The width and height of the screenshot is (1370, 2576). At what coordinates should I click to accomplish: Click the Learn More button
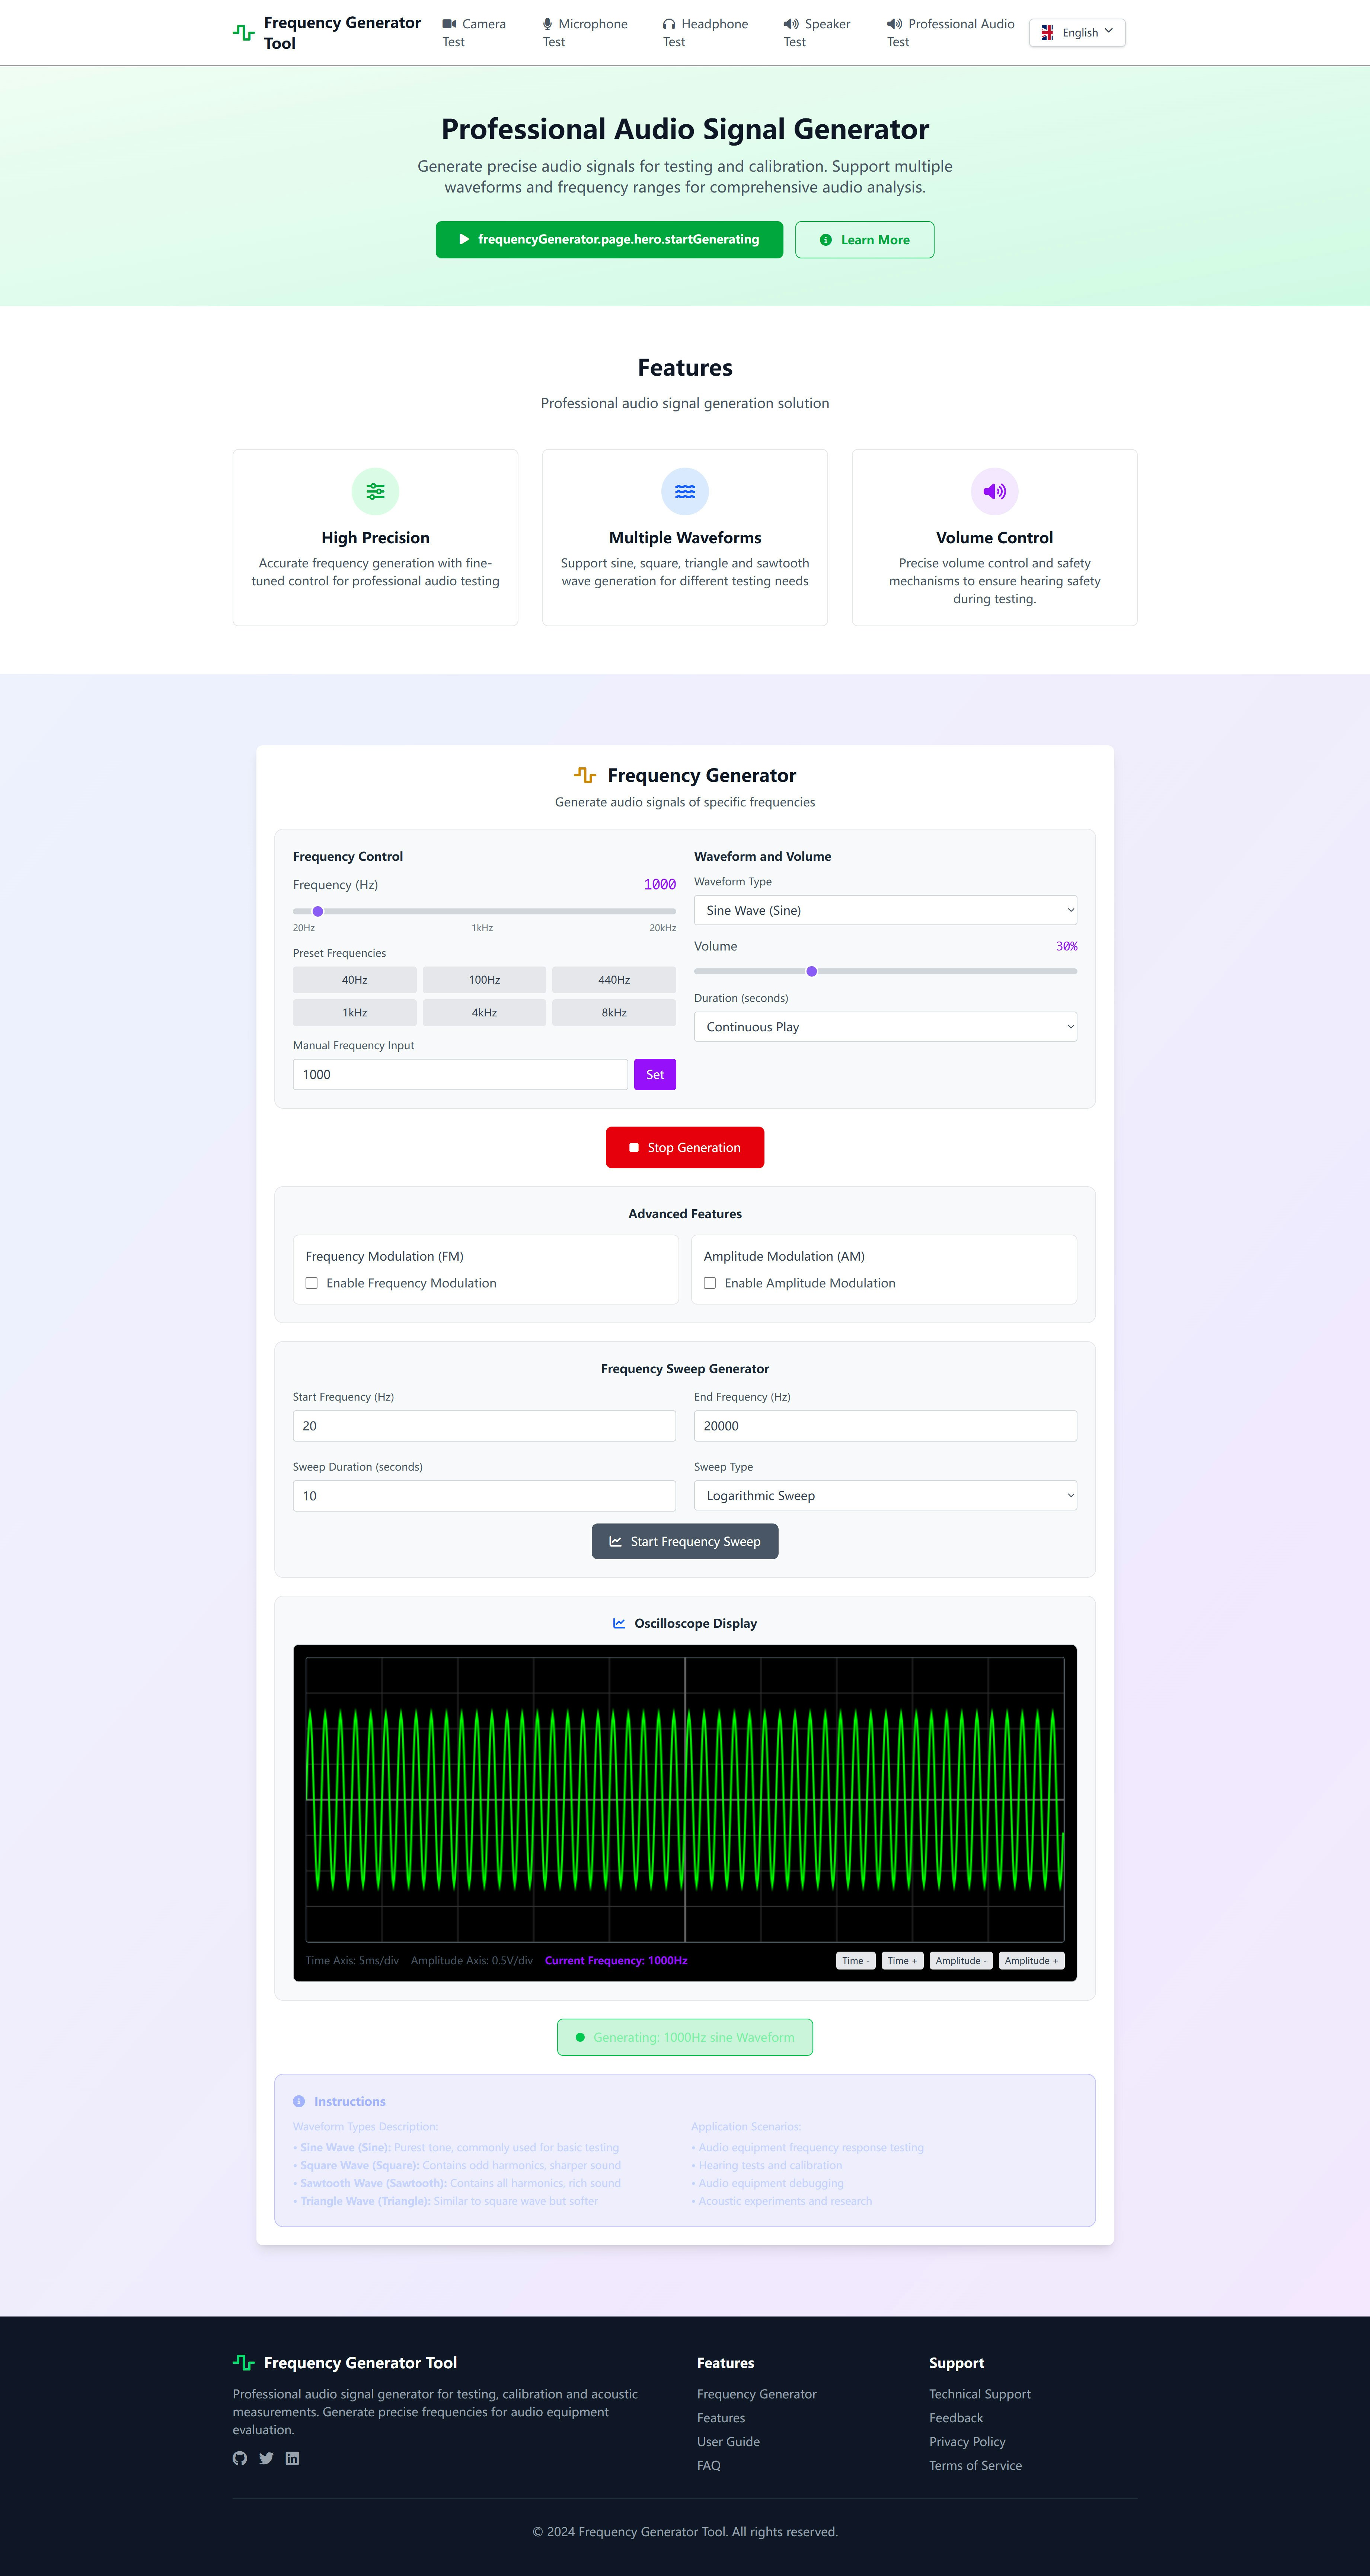pos(865,240)
